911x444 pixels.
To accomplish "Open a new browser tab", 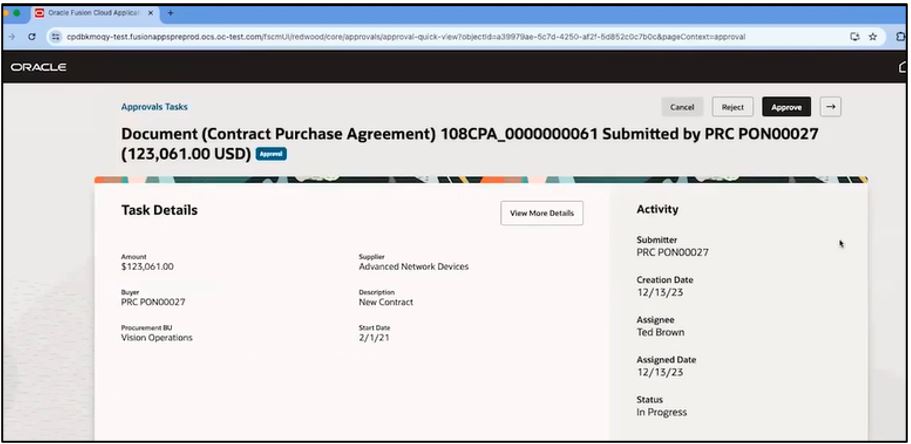I will [170, 13].
